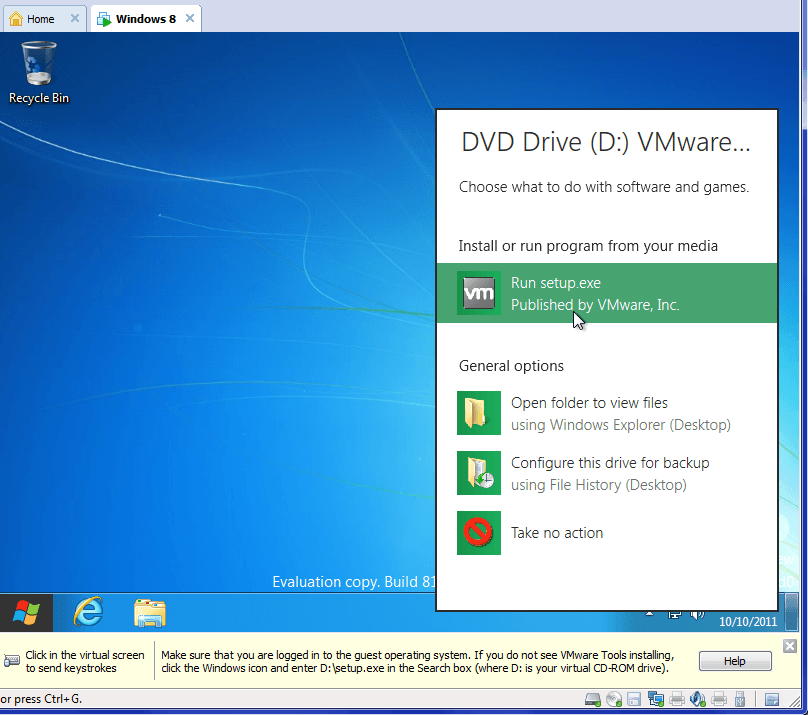Image resolution: width=808 pixels, height=715 pixels.
Task: Click 'Install or run program from your media'
Action: (x=588, y=246)
